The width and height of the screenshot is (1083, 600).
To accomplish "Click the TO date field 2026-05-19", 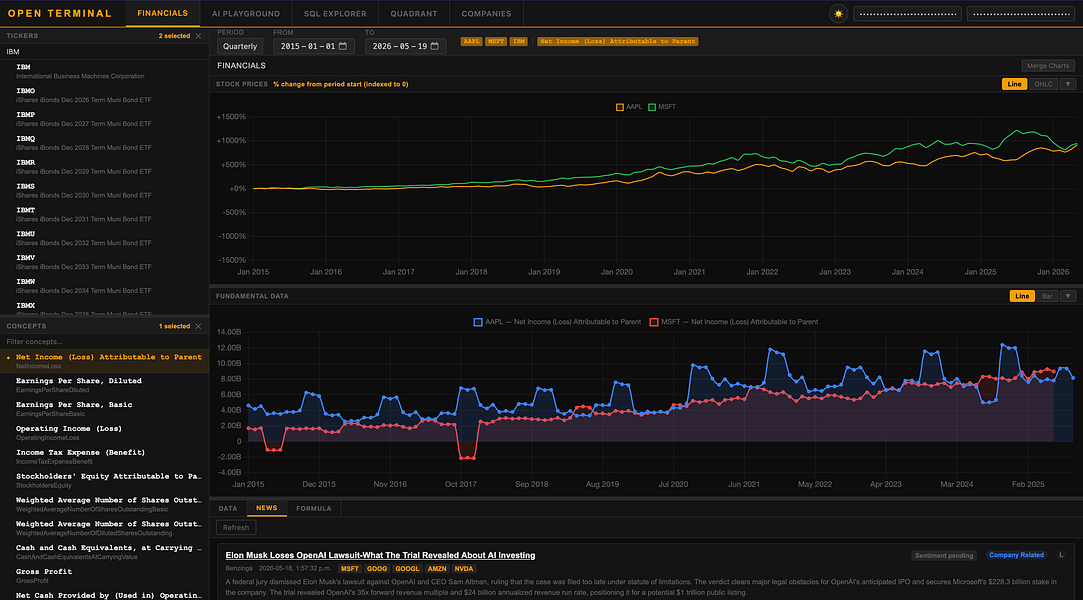I will tap(405, 46).
